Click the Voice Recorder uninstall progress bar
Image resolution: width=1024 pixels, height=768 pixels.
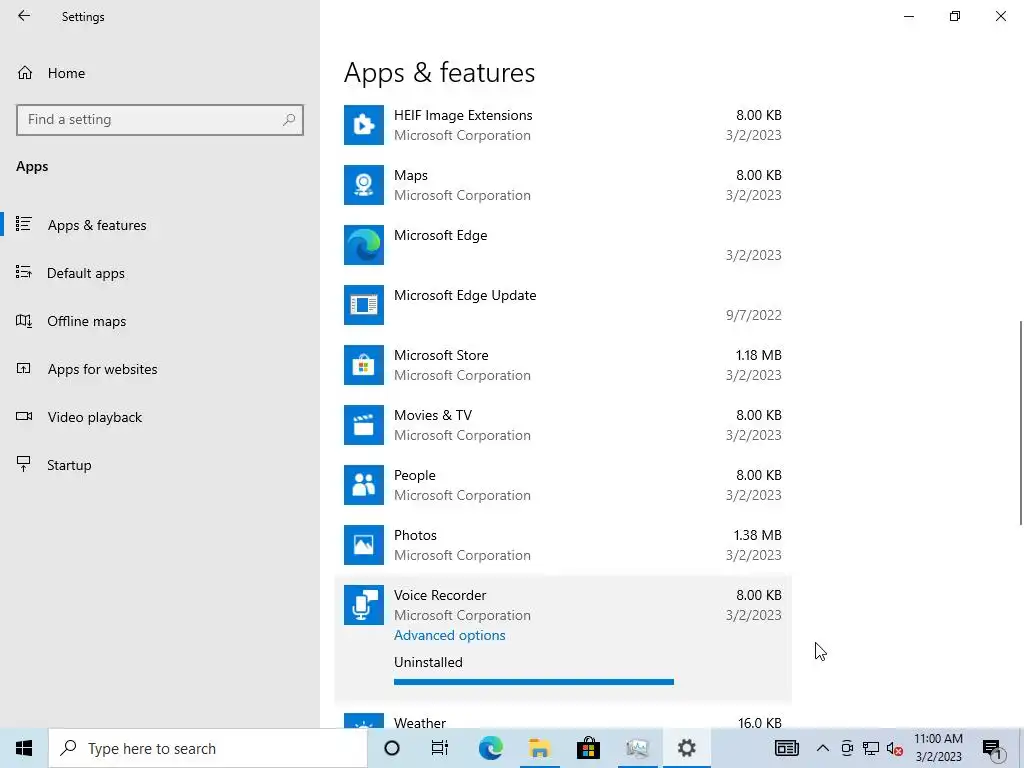point(534,682)
